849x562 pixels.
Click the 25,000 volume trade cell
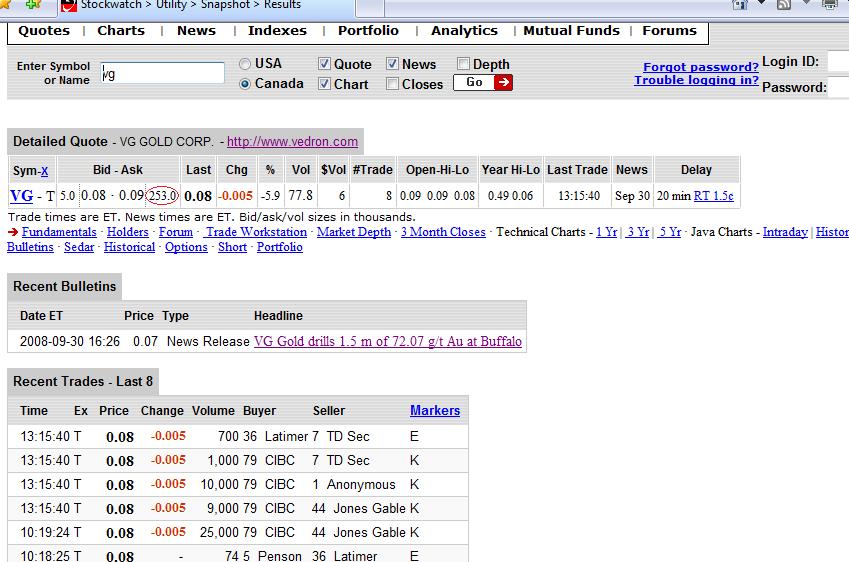[220, 533]
